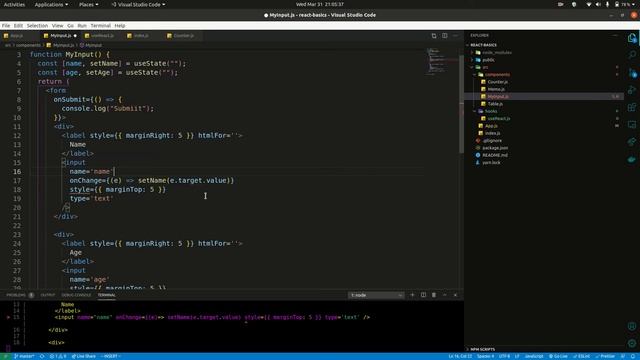Split the terminal panel
Screen dimensions: 640x360
click(423, 295)
